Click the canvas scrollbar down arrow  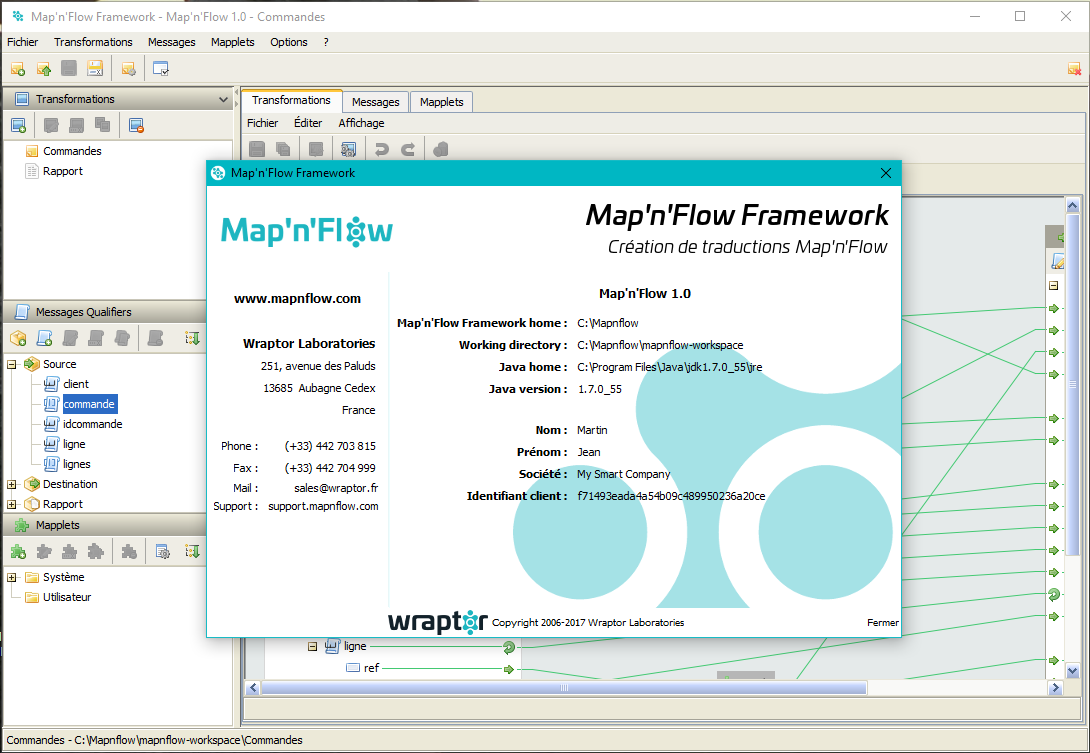coord(1073,671)
